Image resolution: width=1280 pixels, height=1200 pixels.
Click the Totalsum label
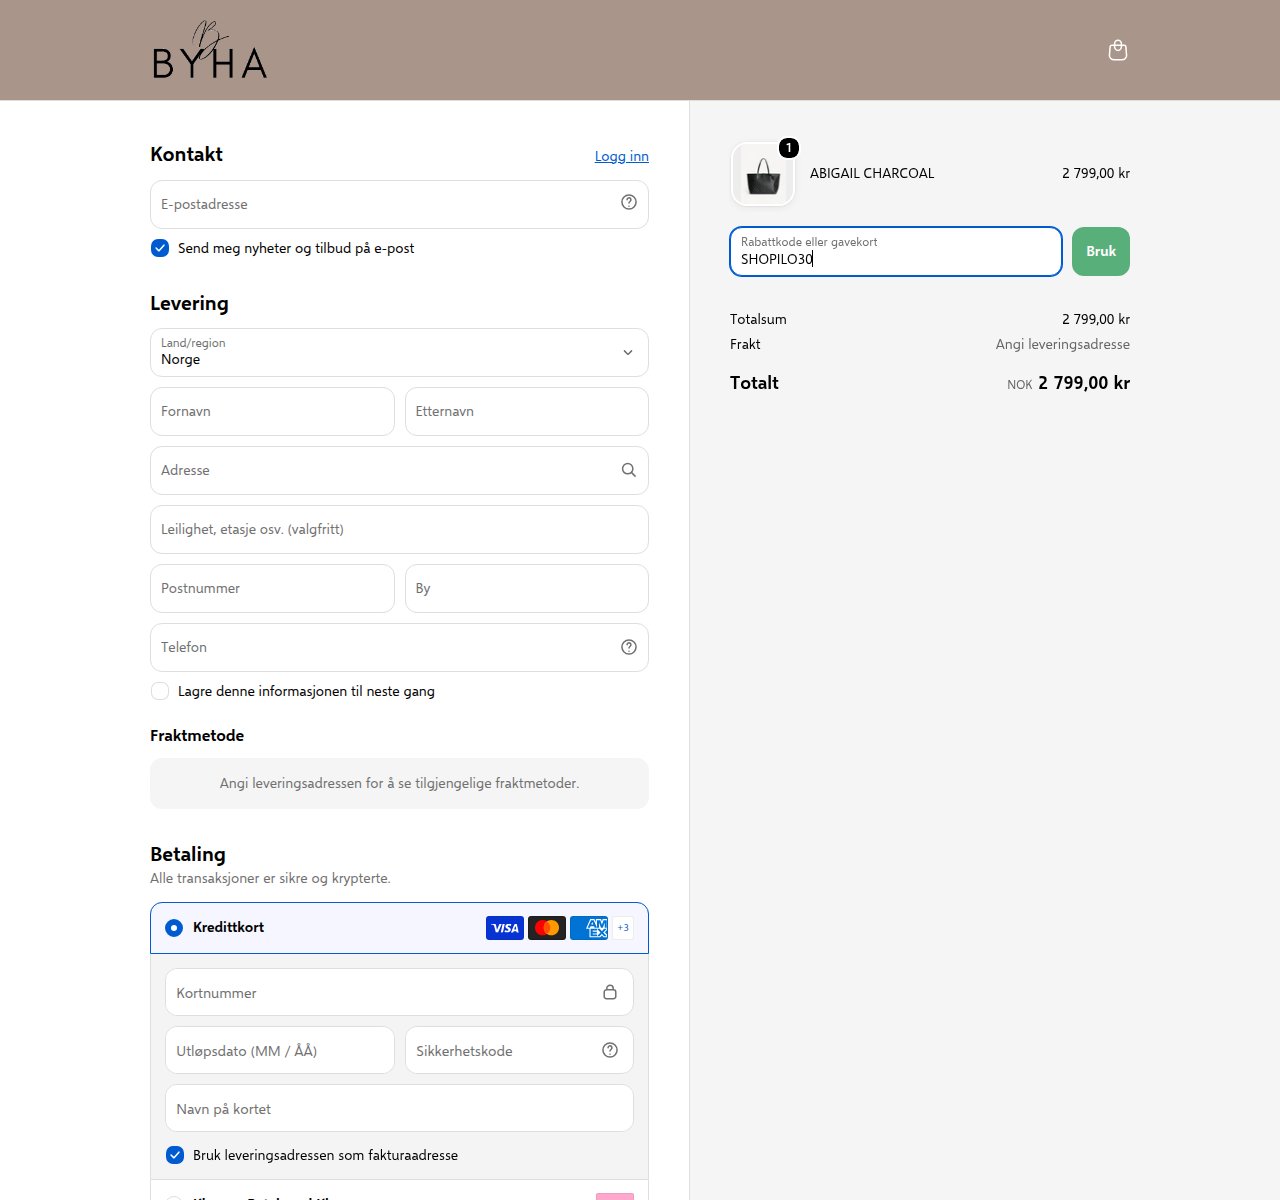758,319
